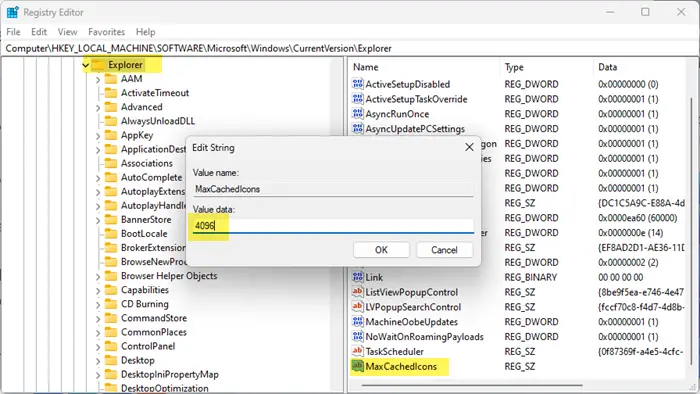Cancel the Edit String dialog
The image size is (700, 394).
[444, 250]
